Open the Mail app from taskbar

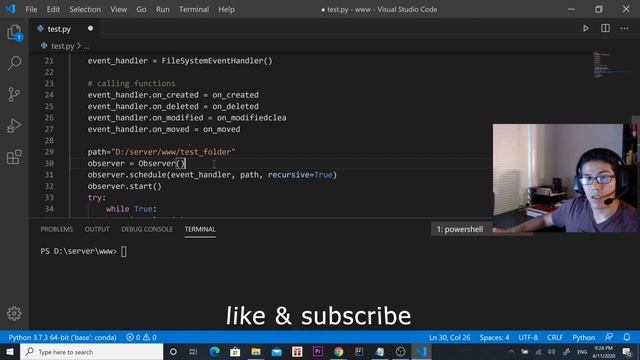click(x=277, y=351)
